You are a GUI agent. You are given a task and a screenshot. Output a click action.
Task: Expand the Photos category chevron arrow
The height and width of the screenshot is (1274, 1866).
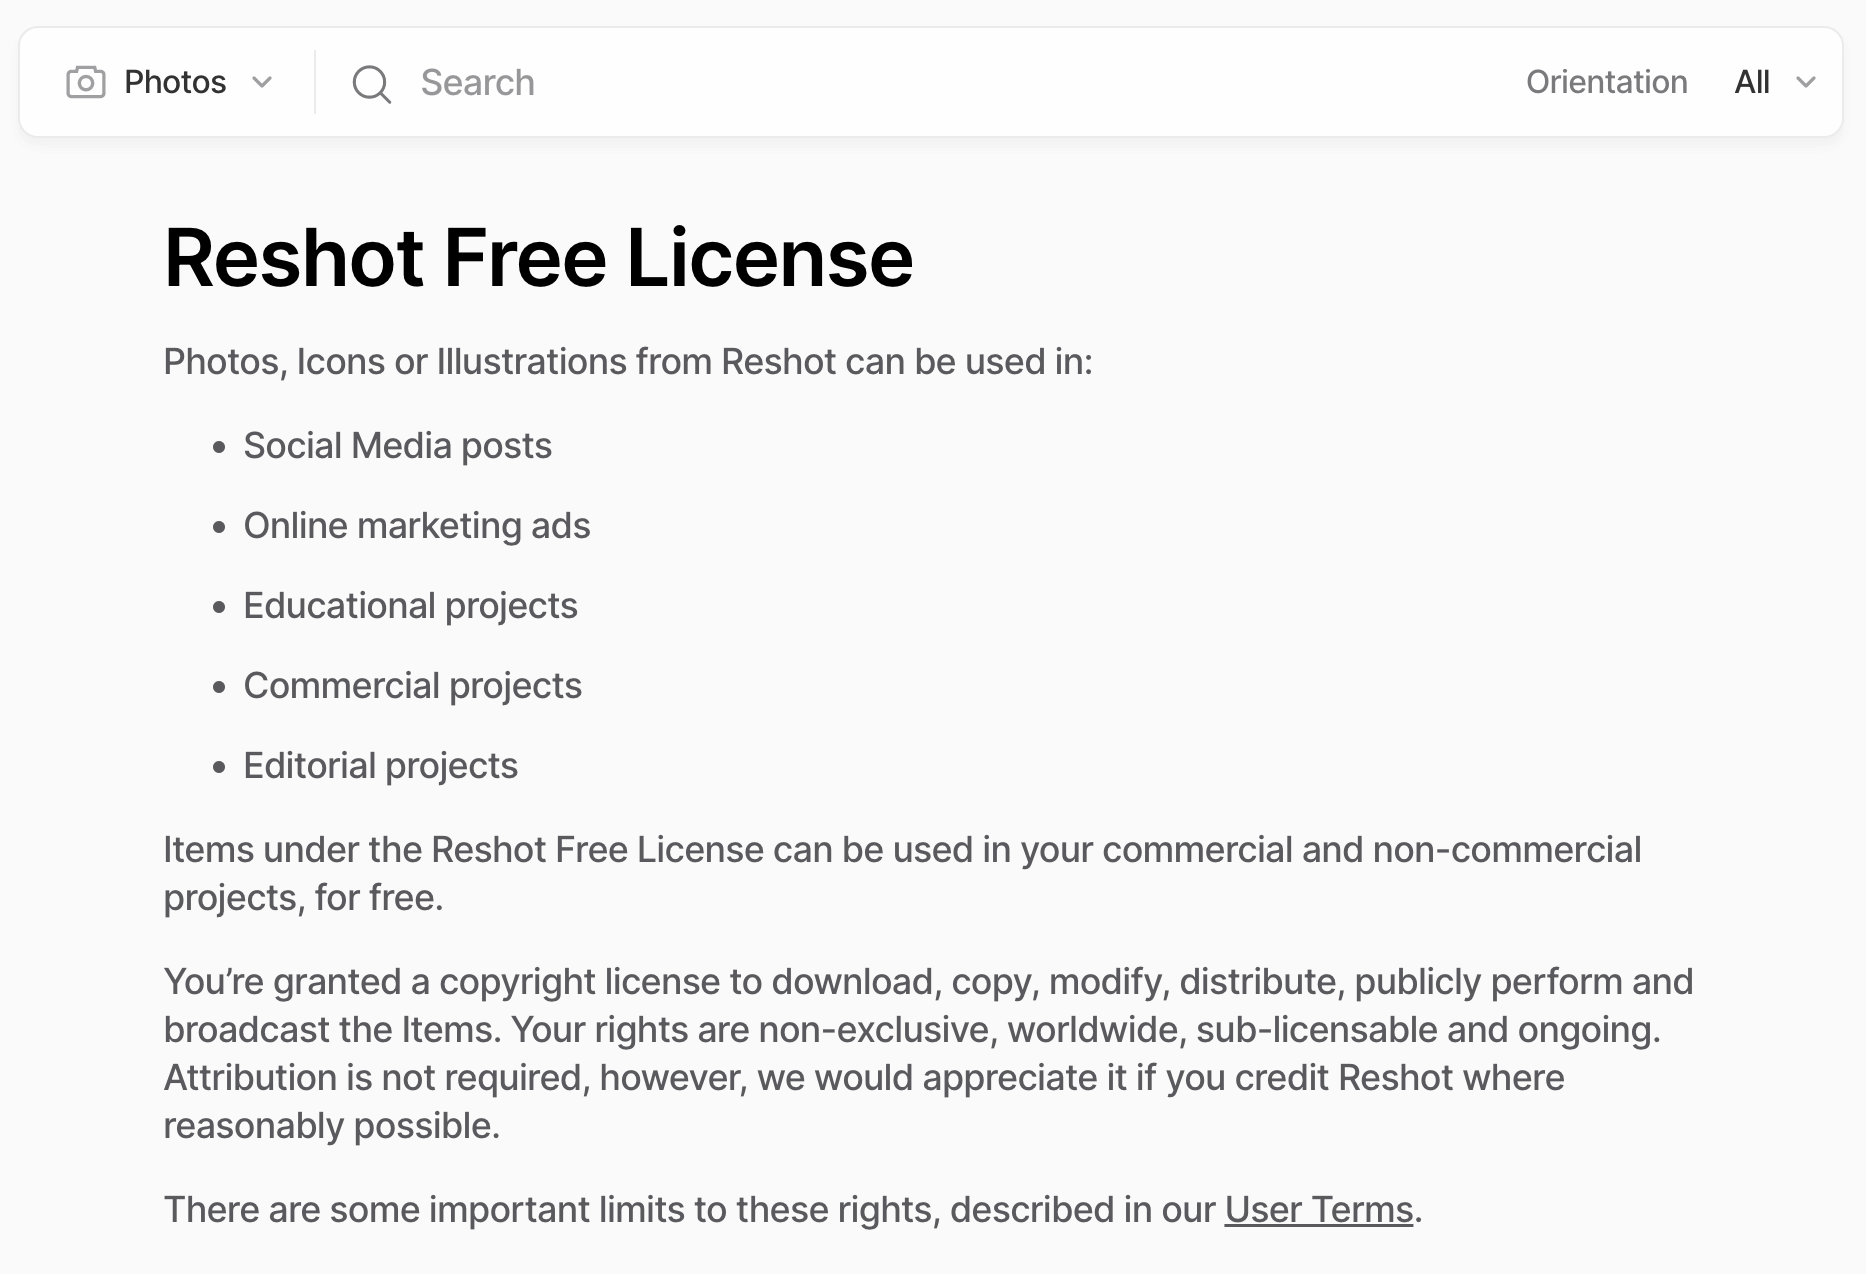[x=262, y=82]
